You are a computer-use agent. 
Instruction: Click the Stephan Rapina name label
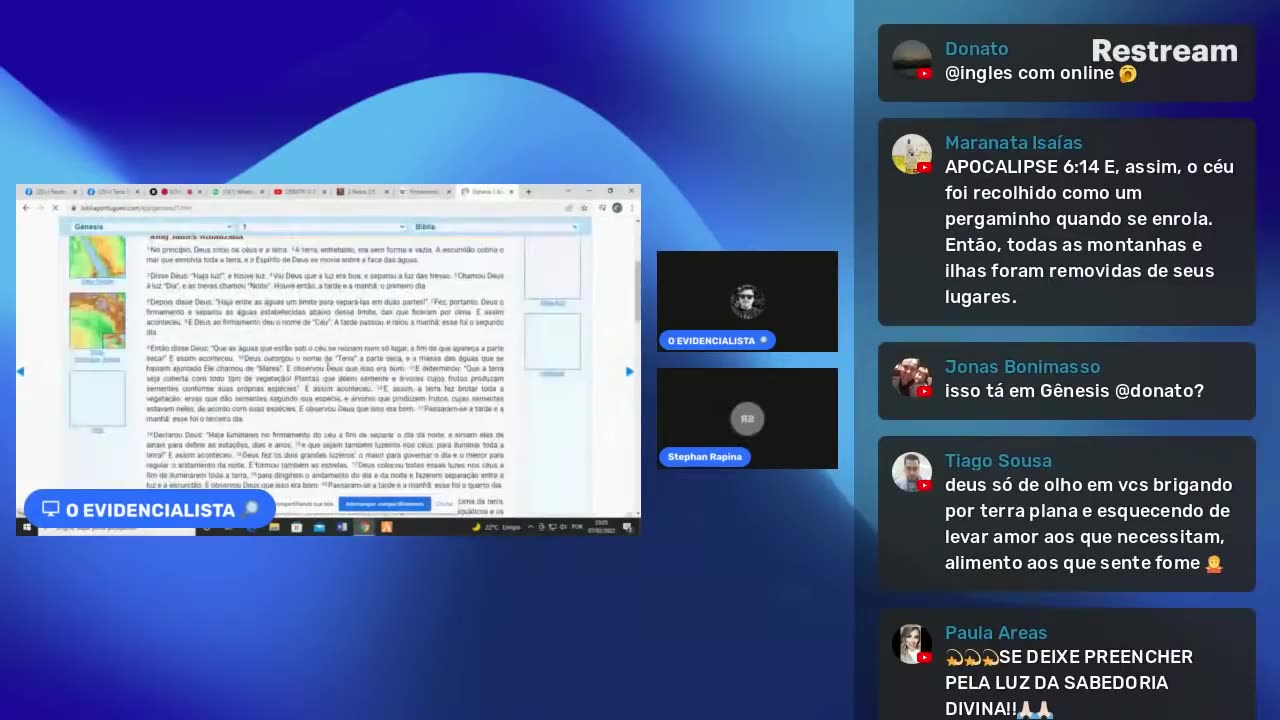tap(705, 457)
